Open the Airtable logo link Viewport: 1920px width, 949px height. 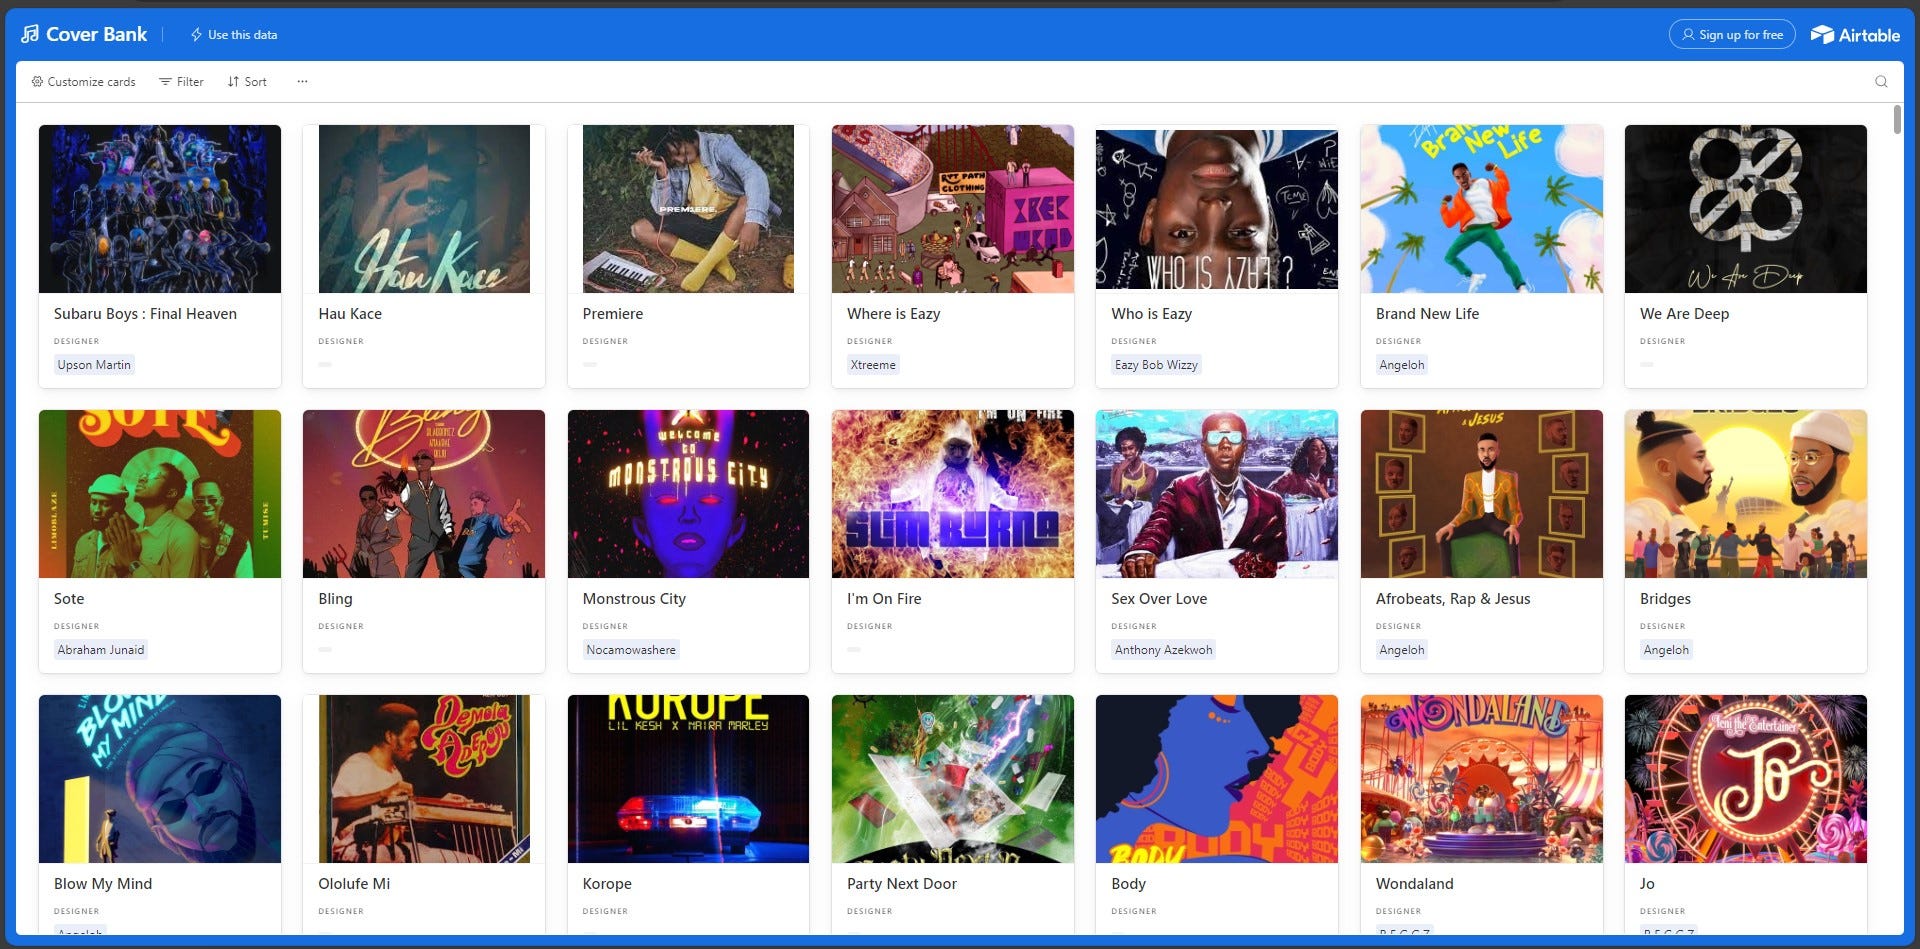click(1855, 34)
